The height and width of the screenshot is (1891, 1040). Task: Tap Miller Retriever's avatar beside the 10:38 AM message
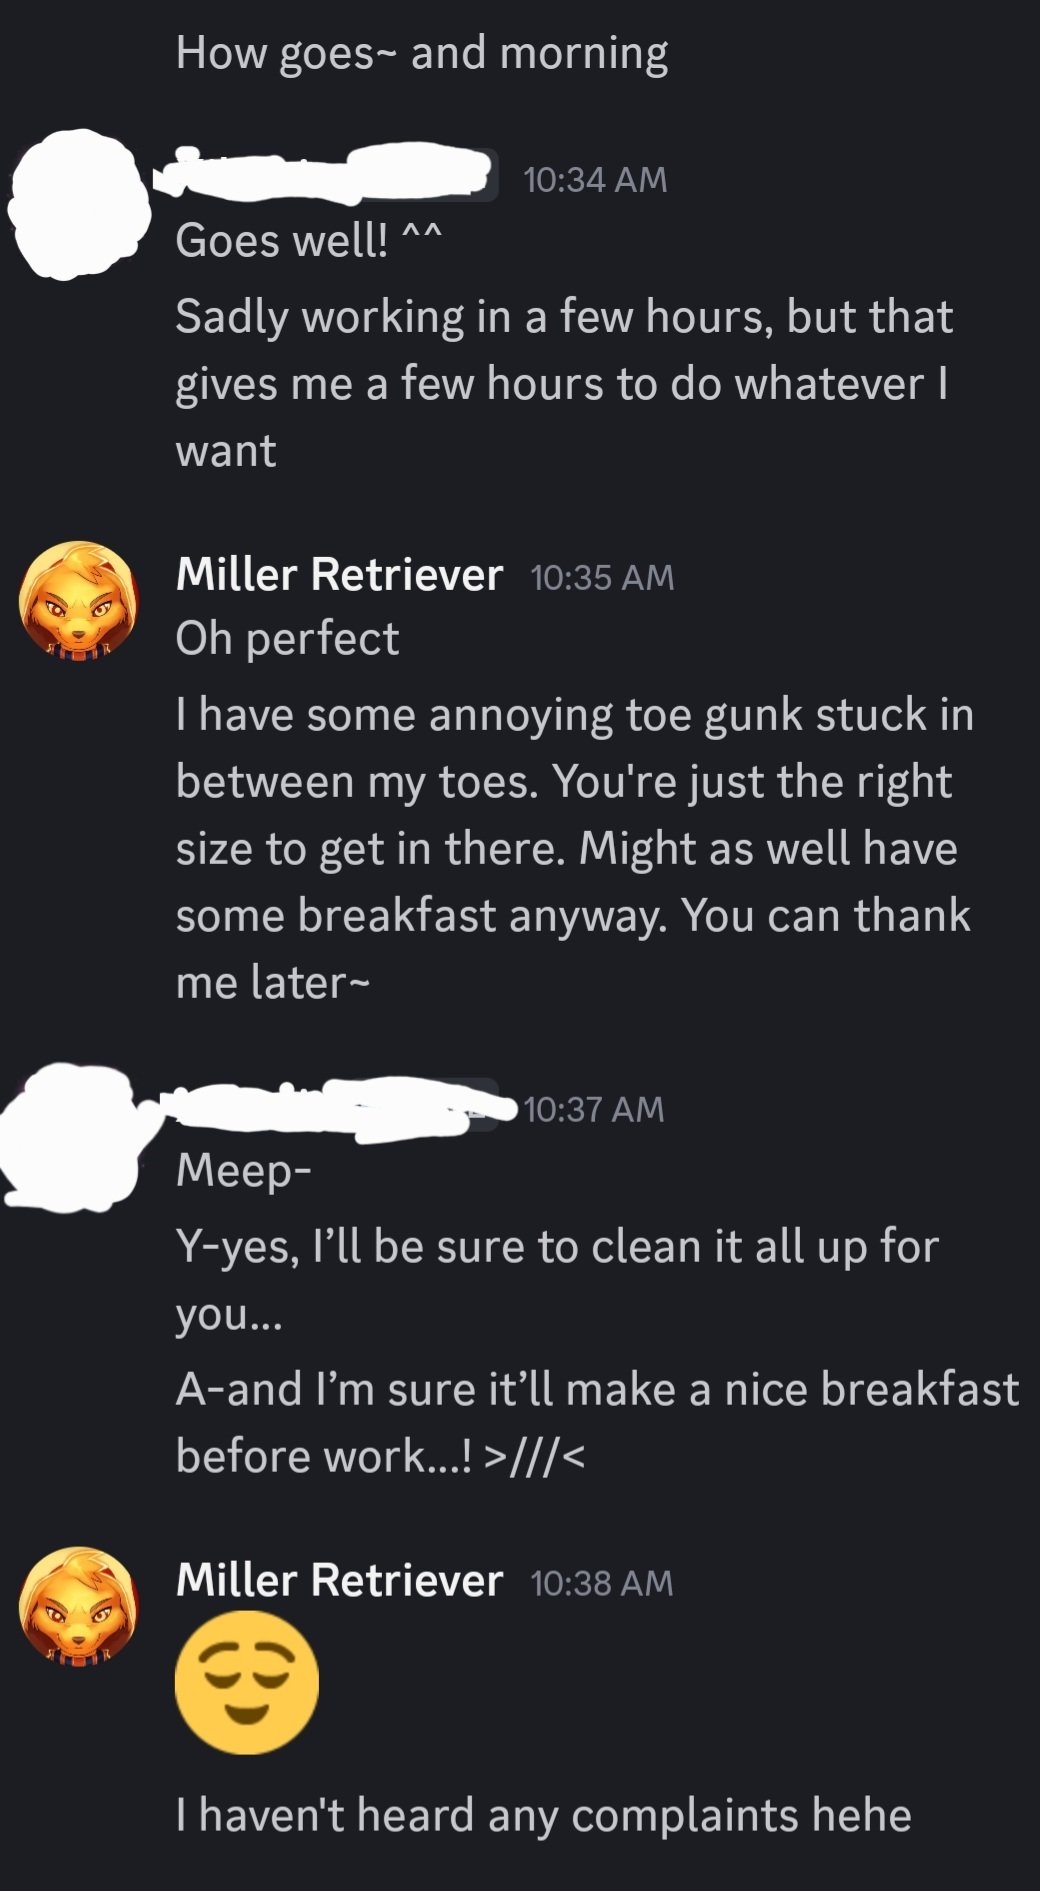click(x=78, y=1606)
